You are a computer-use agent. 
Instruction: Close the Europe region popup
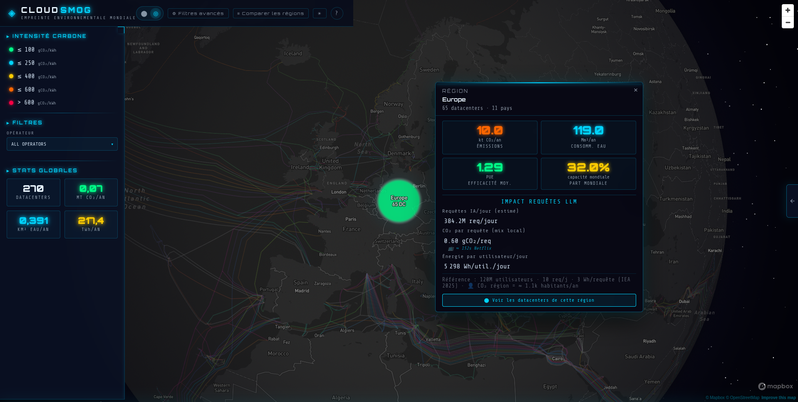[x=635, y=90]
